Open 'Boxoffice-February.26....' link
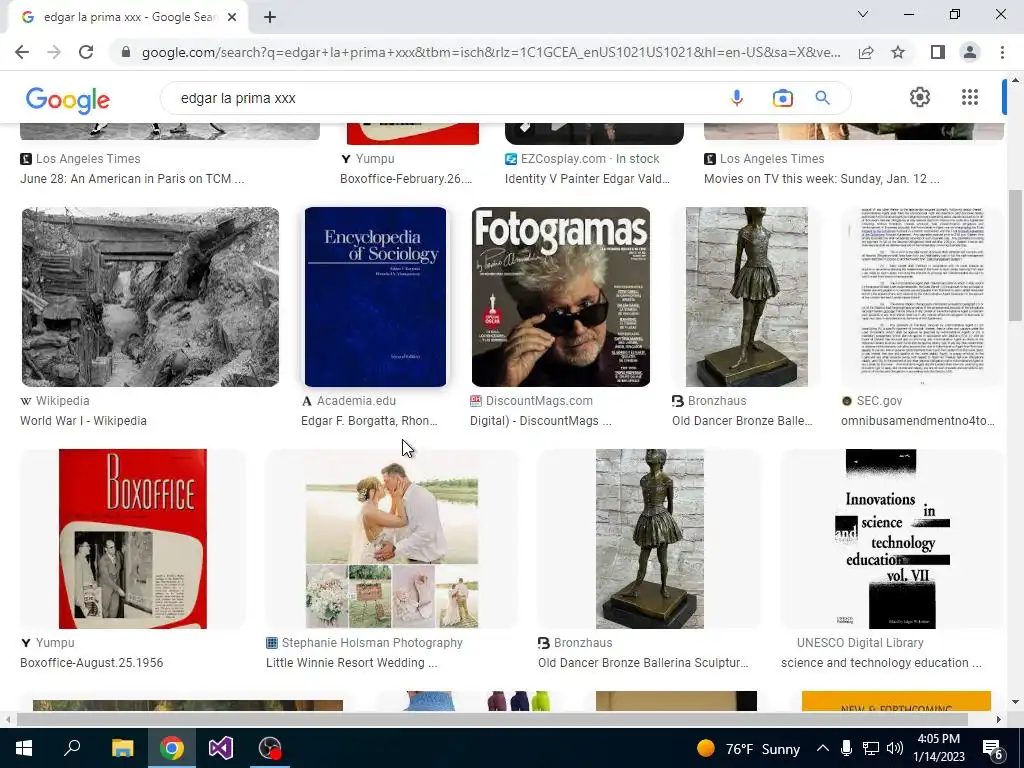This screenshot has width=1024, height=768. coord(406,179)
